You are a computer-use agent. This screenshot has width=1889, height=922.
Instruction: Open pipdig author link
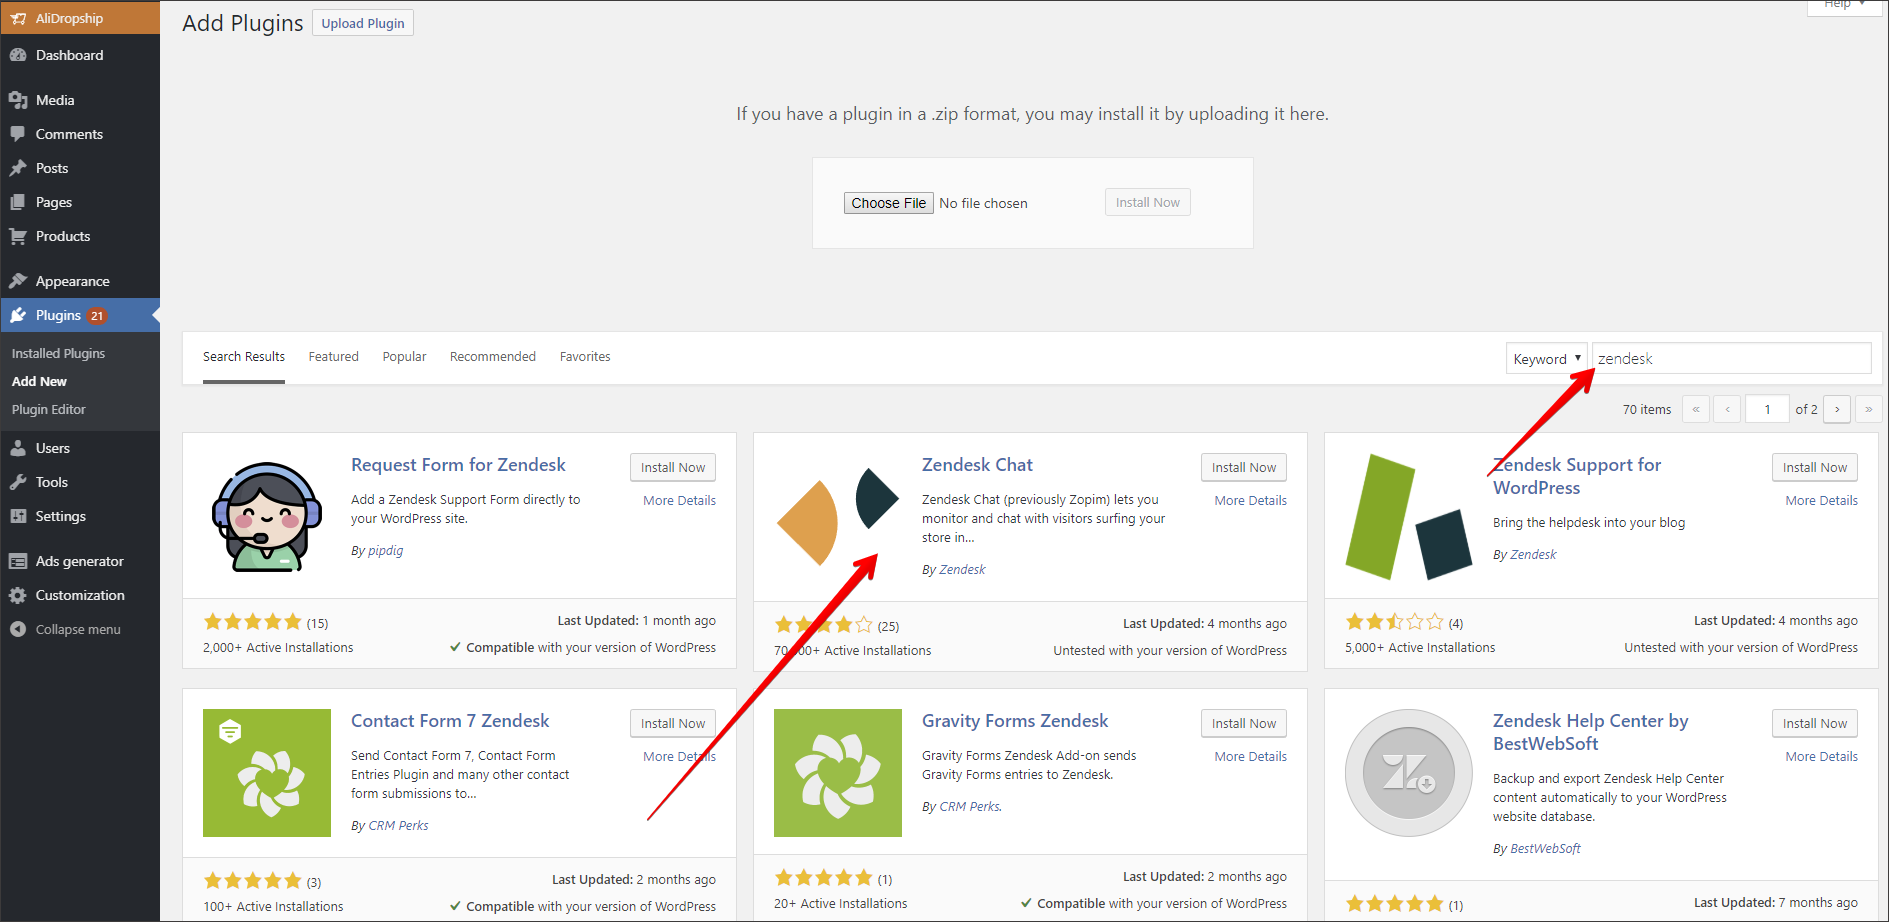(385, 550)
